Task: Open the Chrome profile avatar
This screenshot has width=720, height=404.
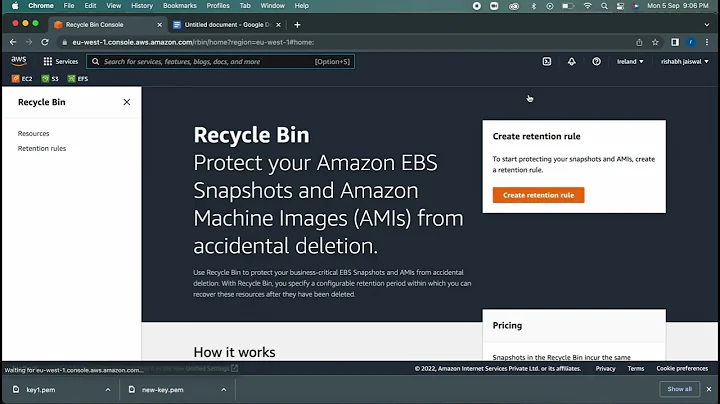Action: [691, 42]
